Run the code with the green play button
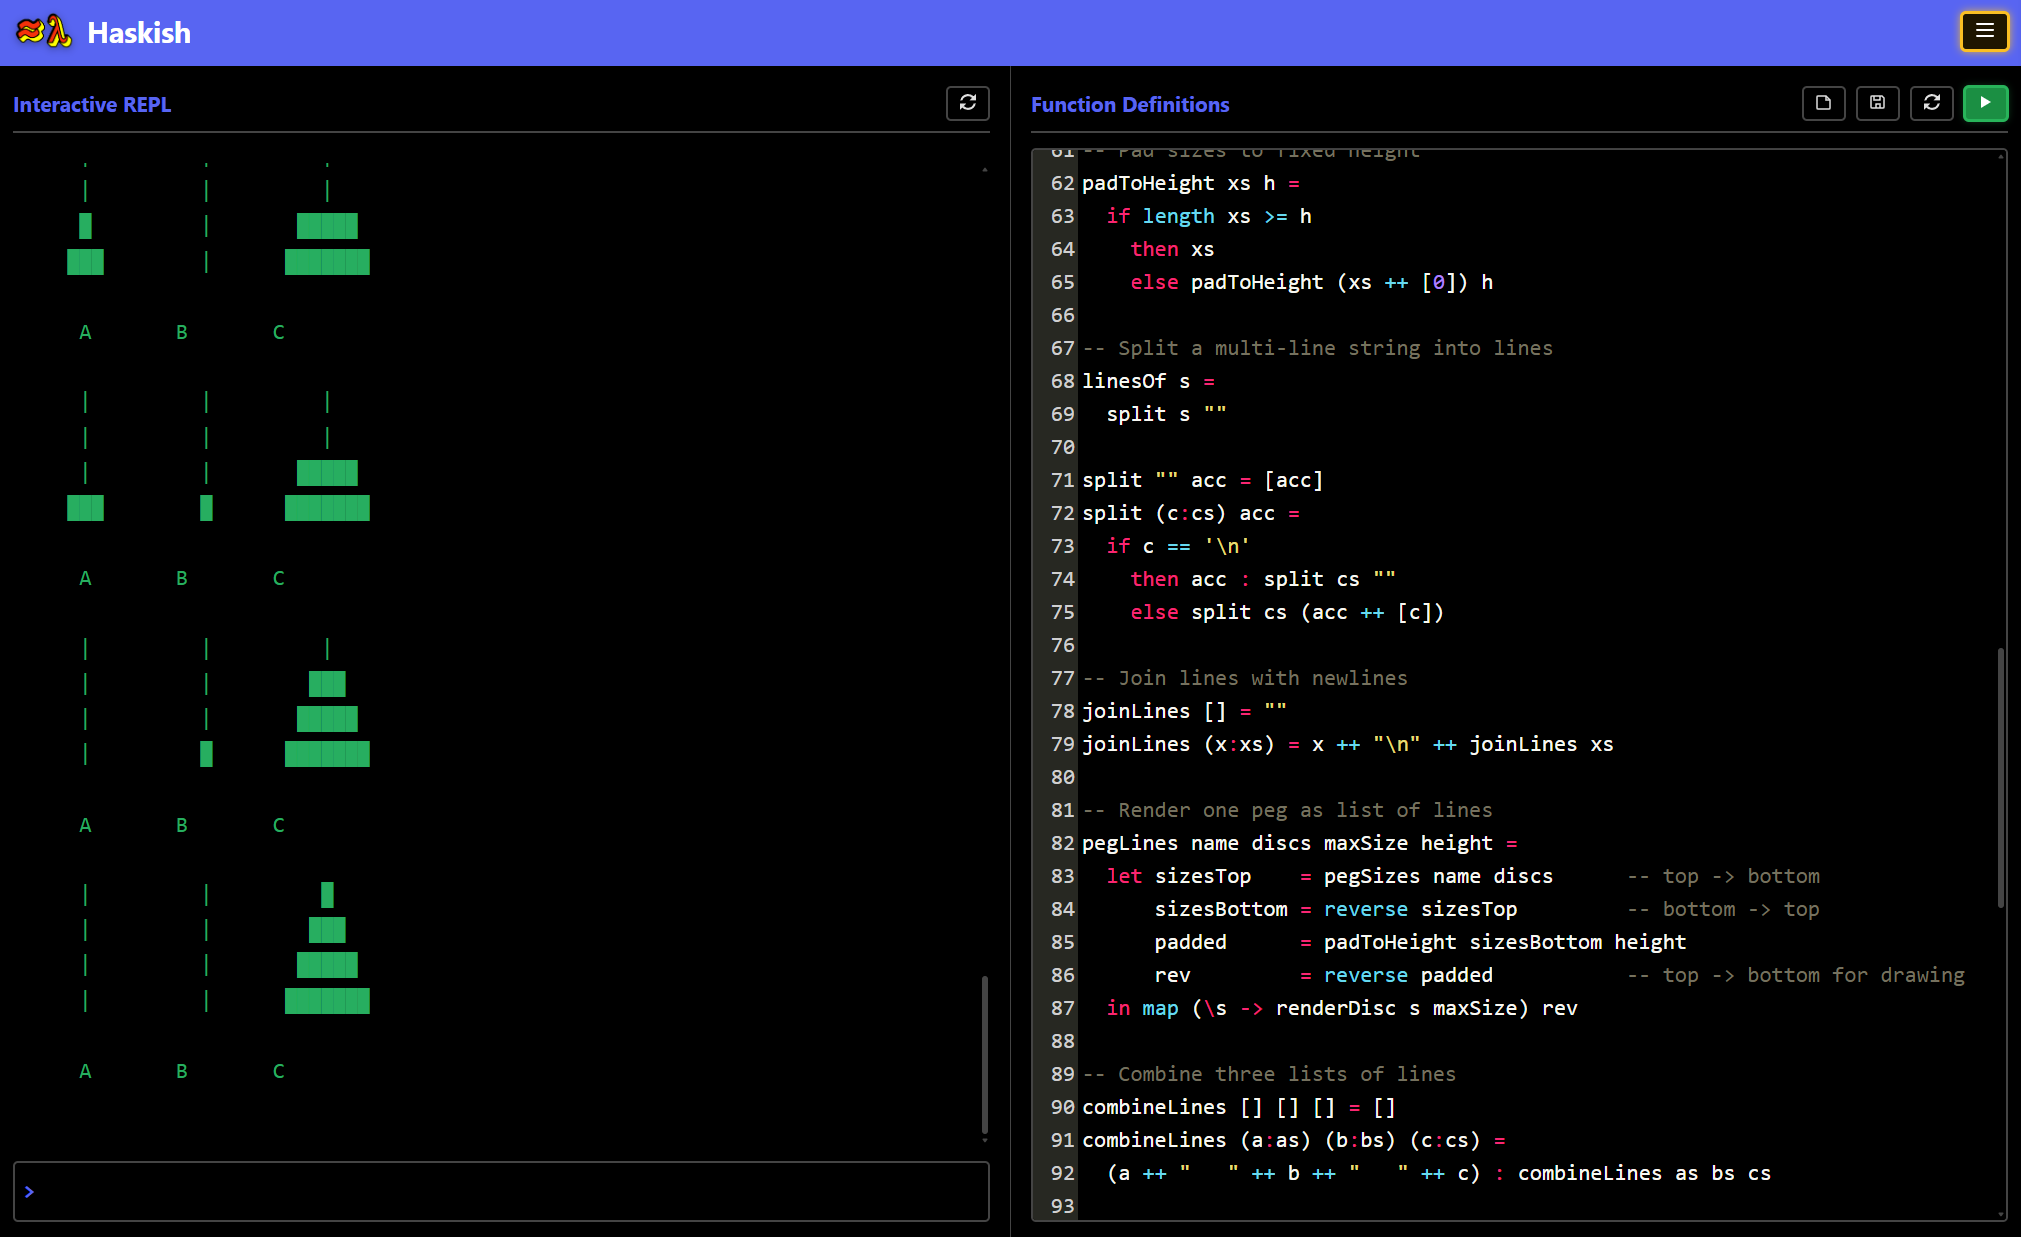 click(1985, 103)
